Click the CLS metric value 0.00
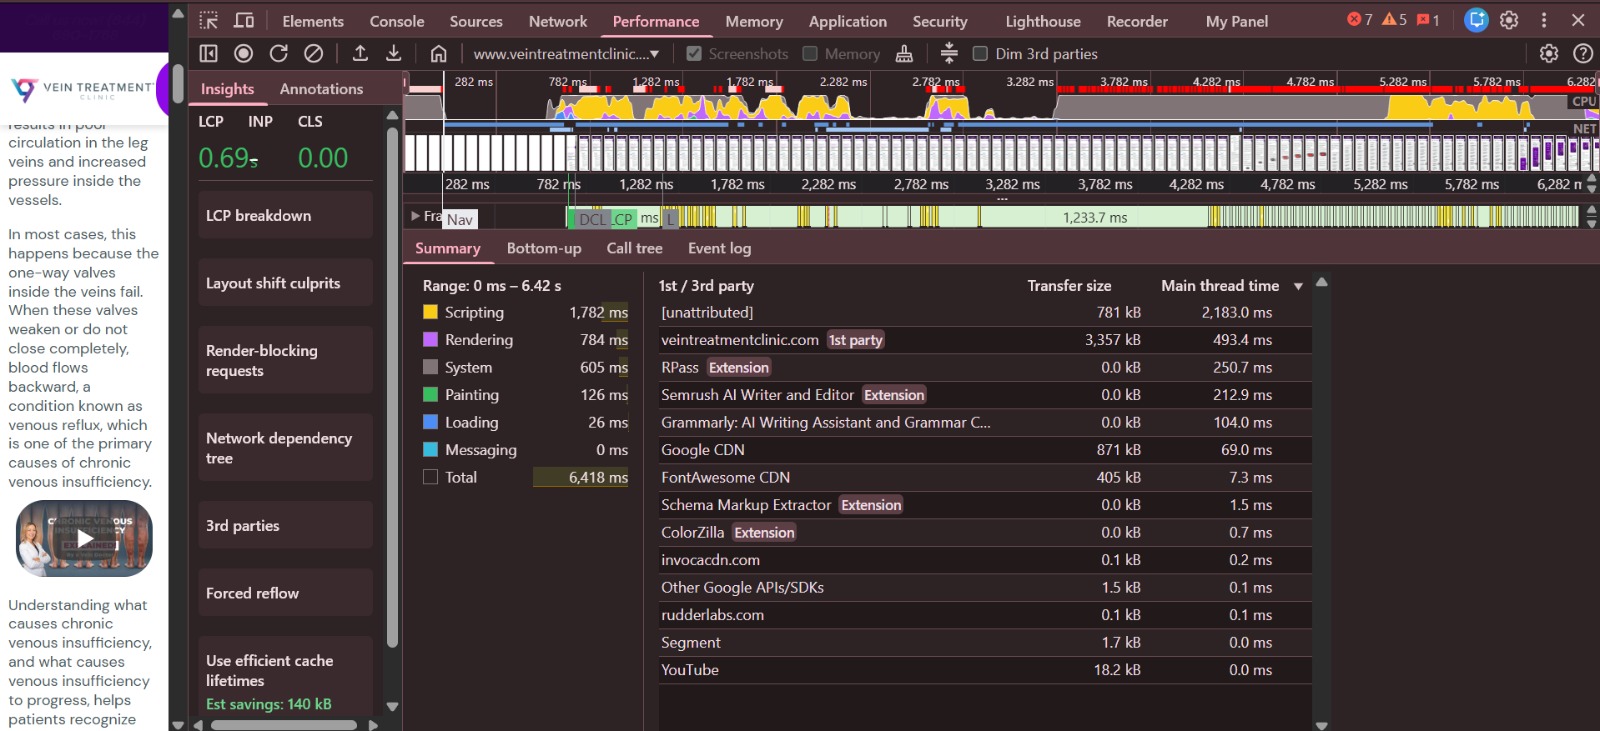Image resolution: width=1600 pixels, height=731 pixels. tap(323, 158)
